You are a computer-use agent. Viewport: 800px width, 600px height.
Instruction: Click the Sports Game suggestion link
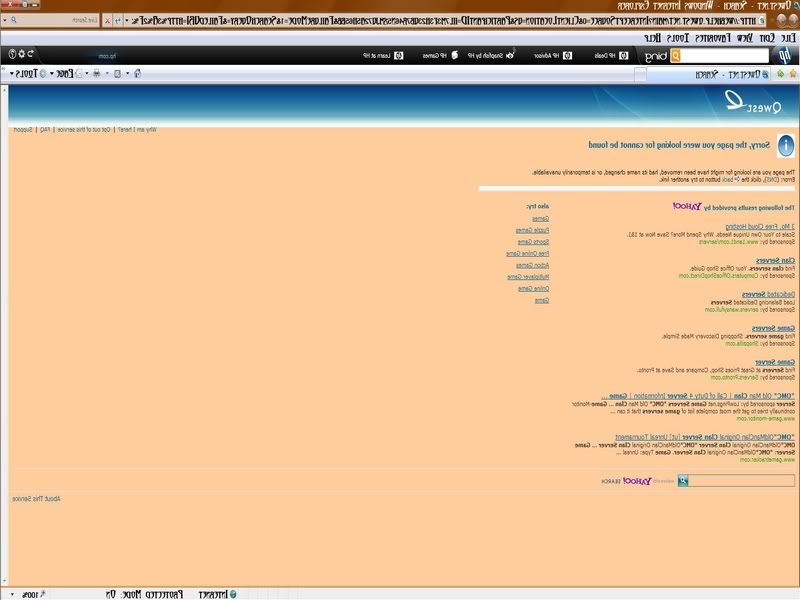point(533,242)
